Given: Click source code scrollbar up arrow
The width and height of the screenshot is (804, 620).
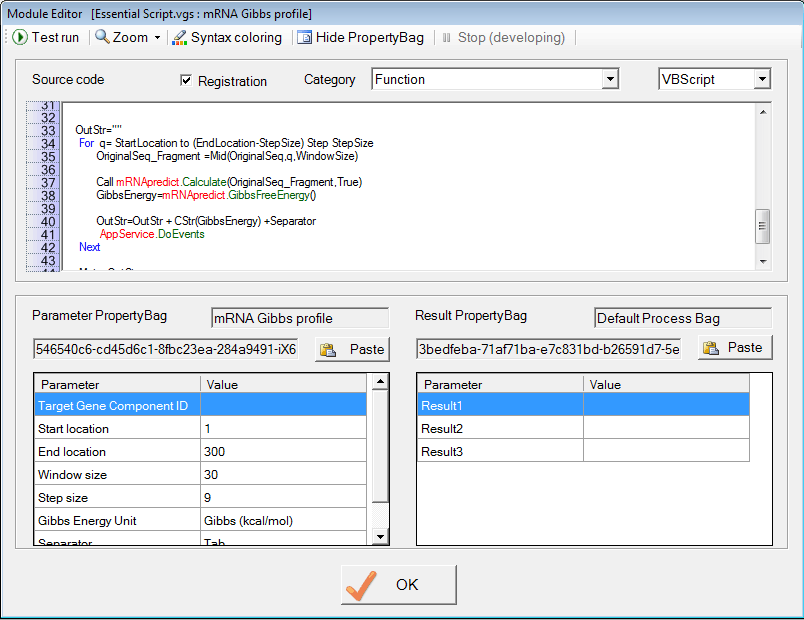Looking at the screenshot, I should pos(763,112).
